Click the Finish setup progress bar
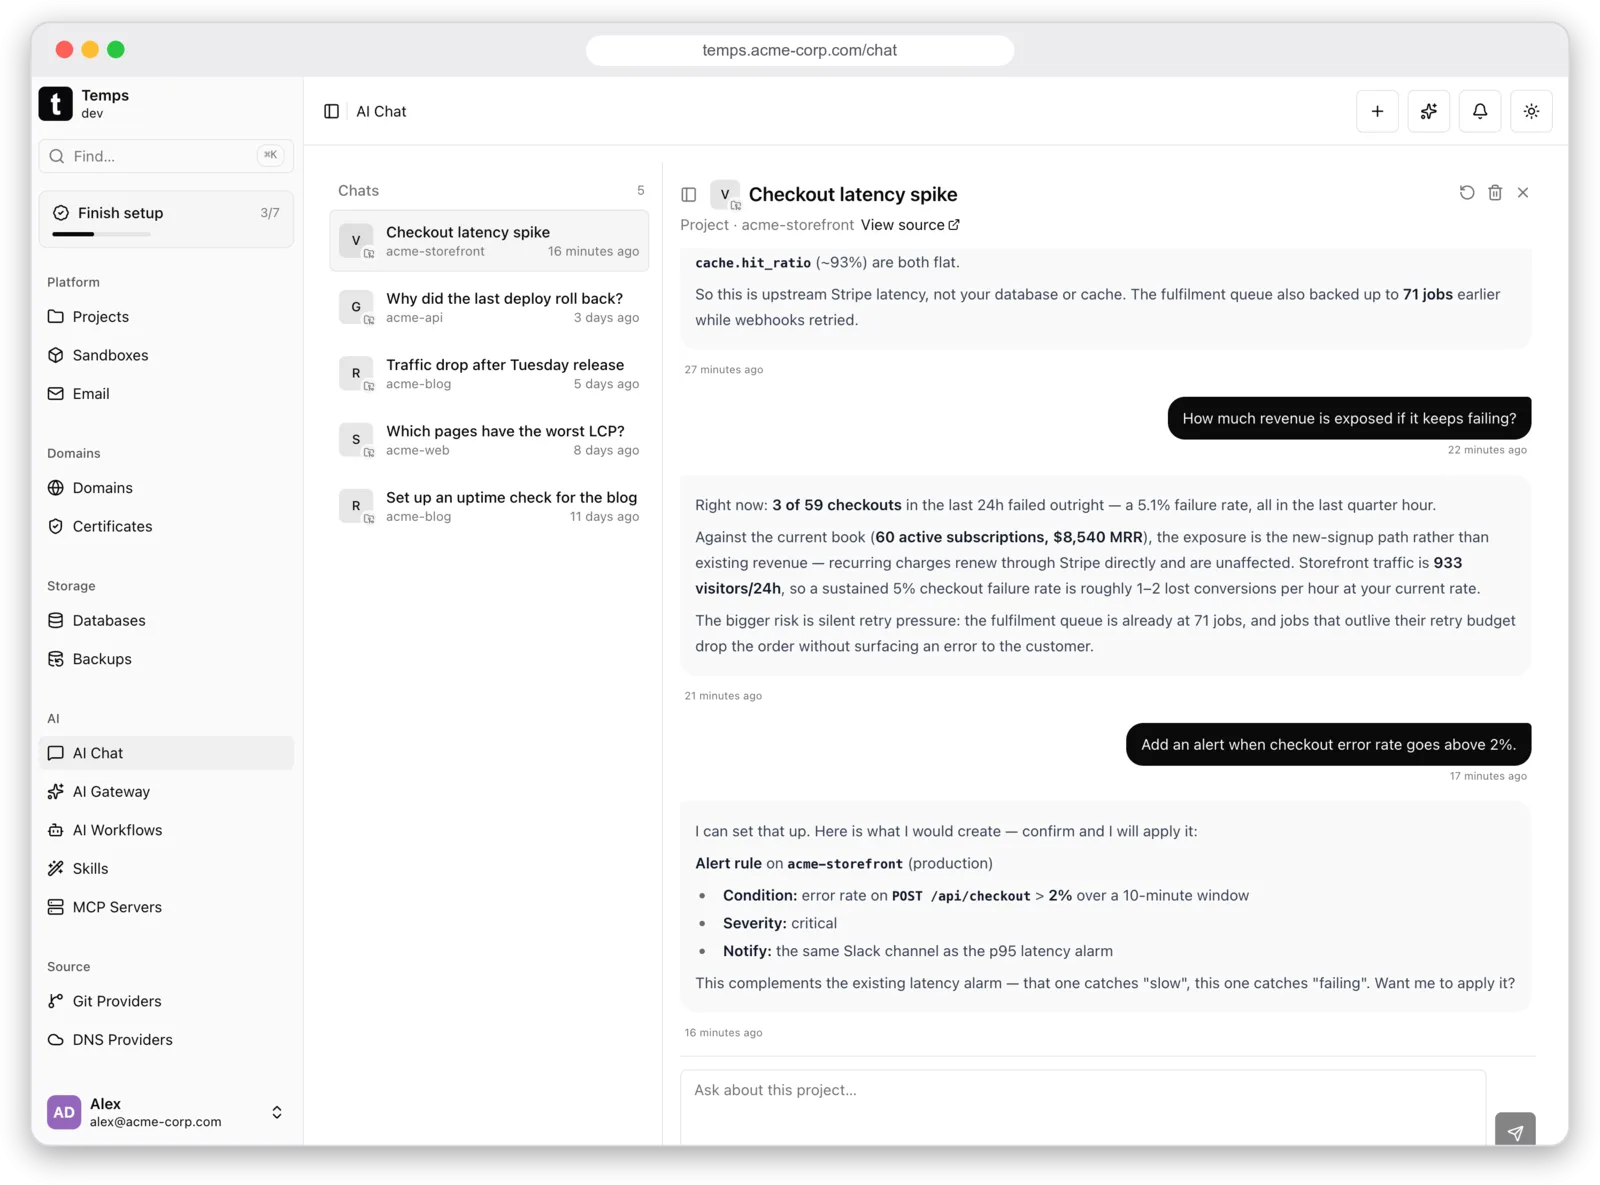Image resolution: width=1600 pixels, height=1185 pixels. tap(101, 234)
